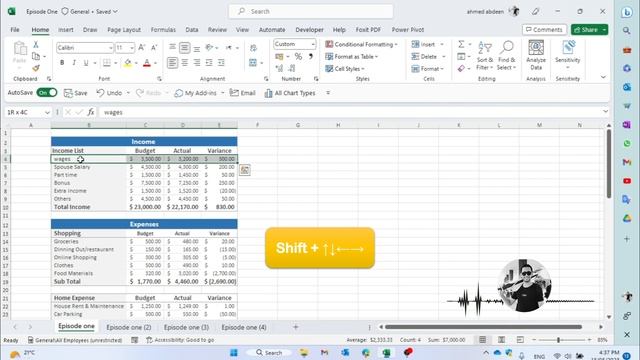
Task: Click the formula bar containing wages
Action: [x=349, y=112]
